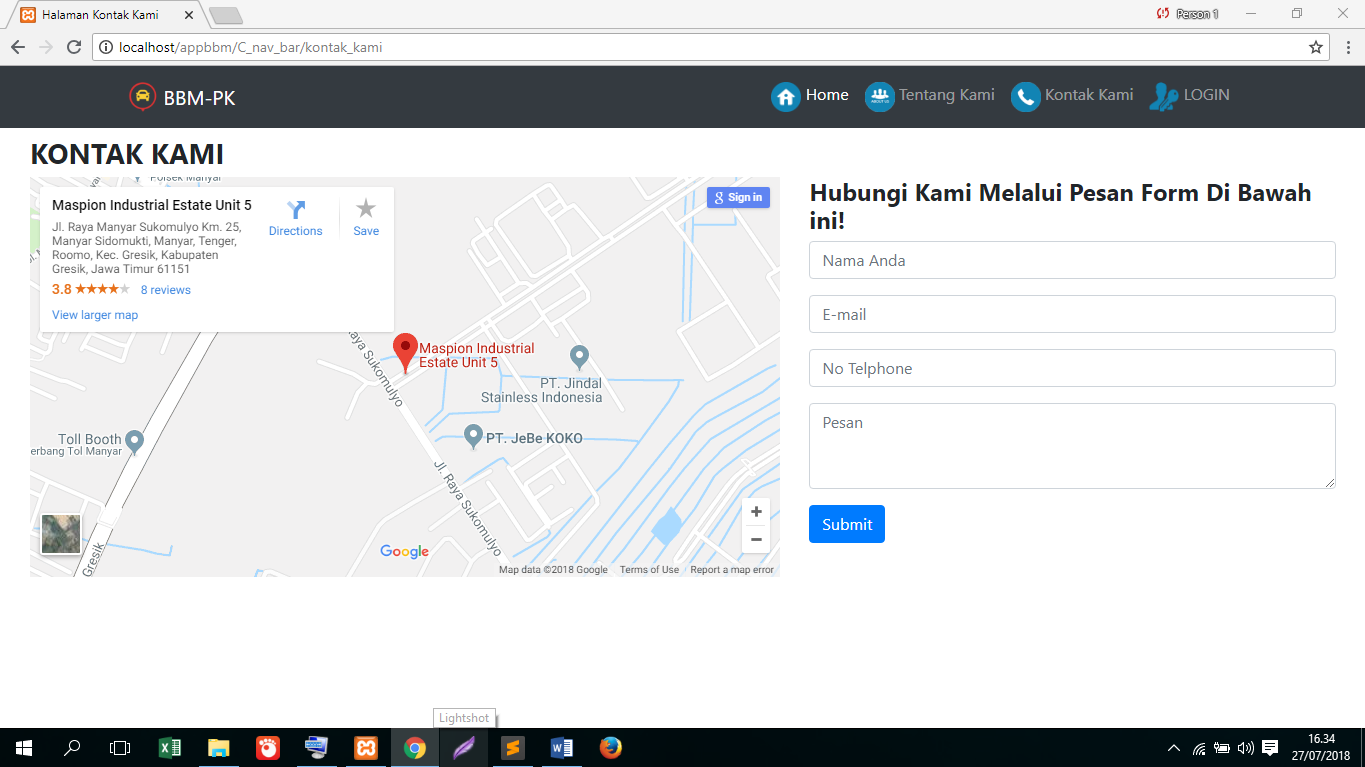
Task: Click the red Maspion Industrial Estate map pin
Action: pyautogui.click(x=405, y=353)
